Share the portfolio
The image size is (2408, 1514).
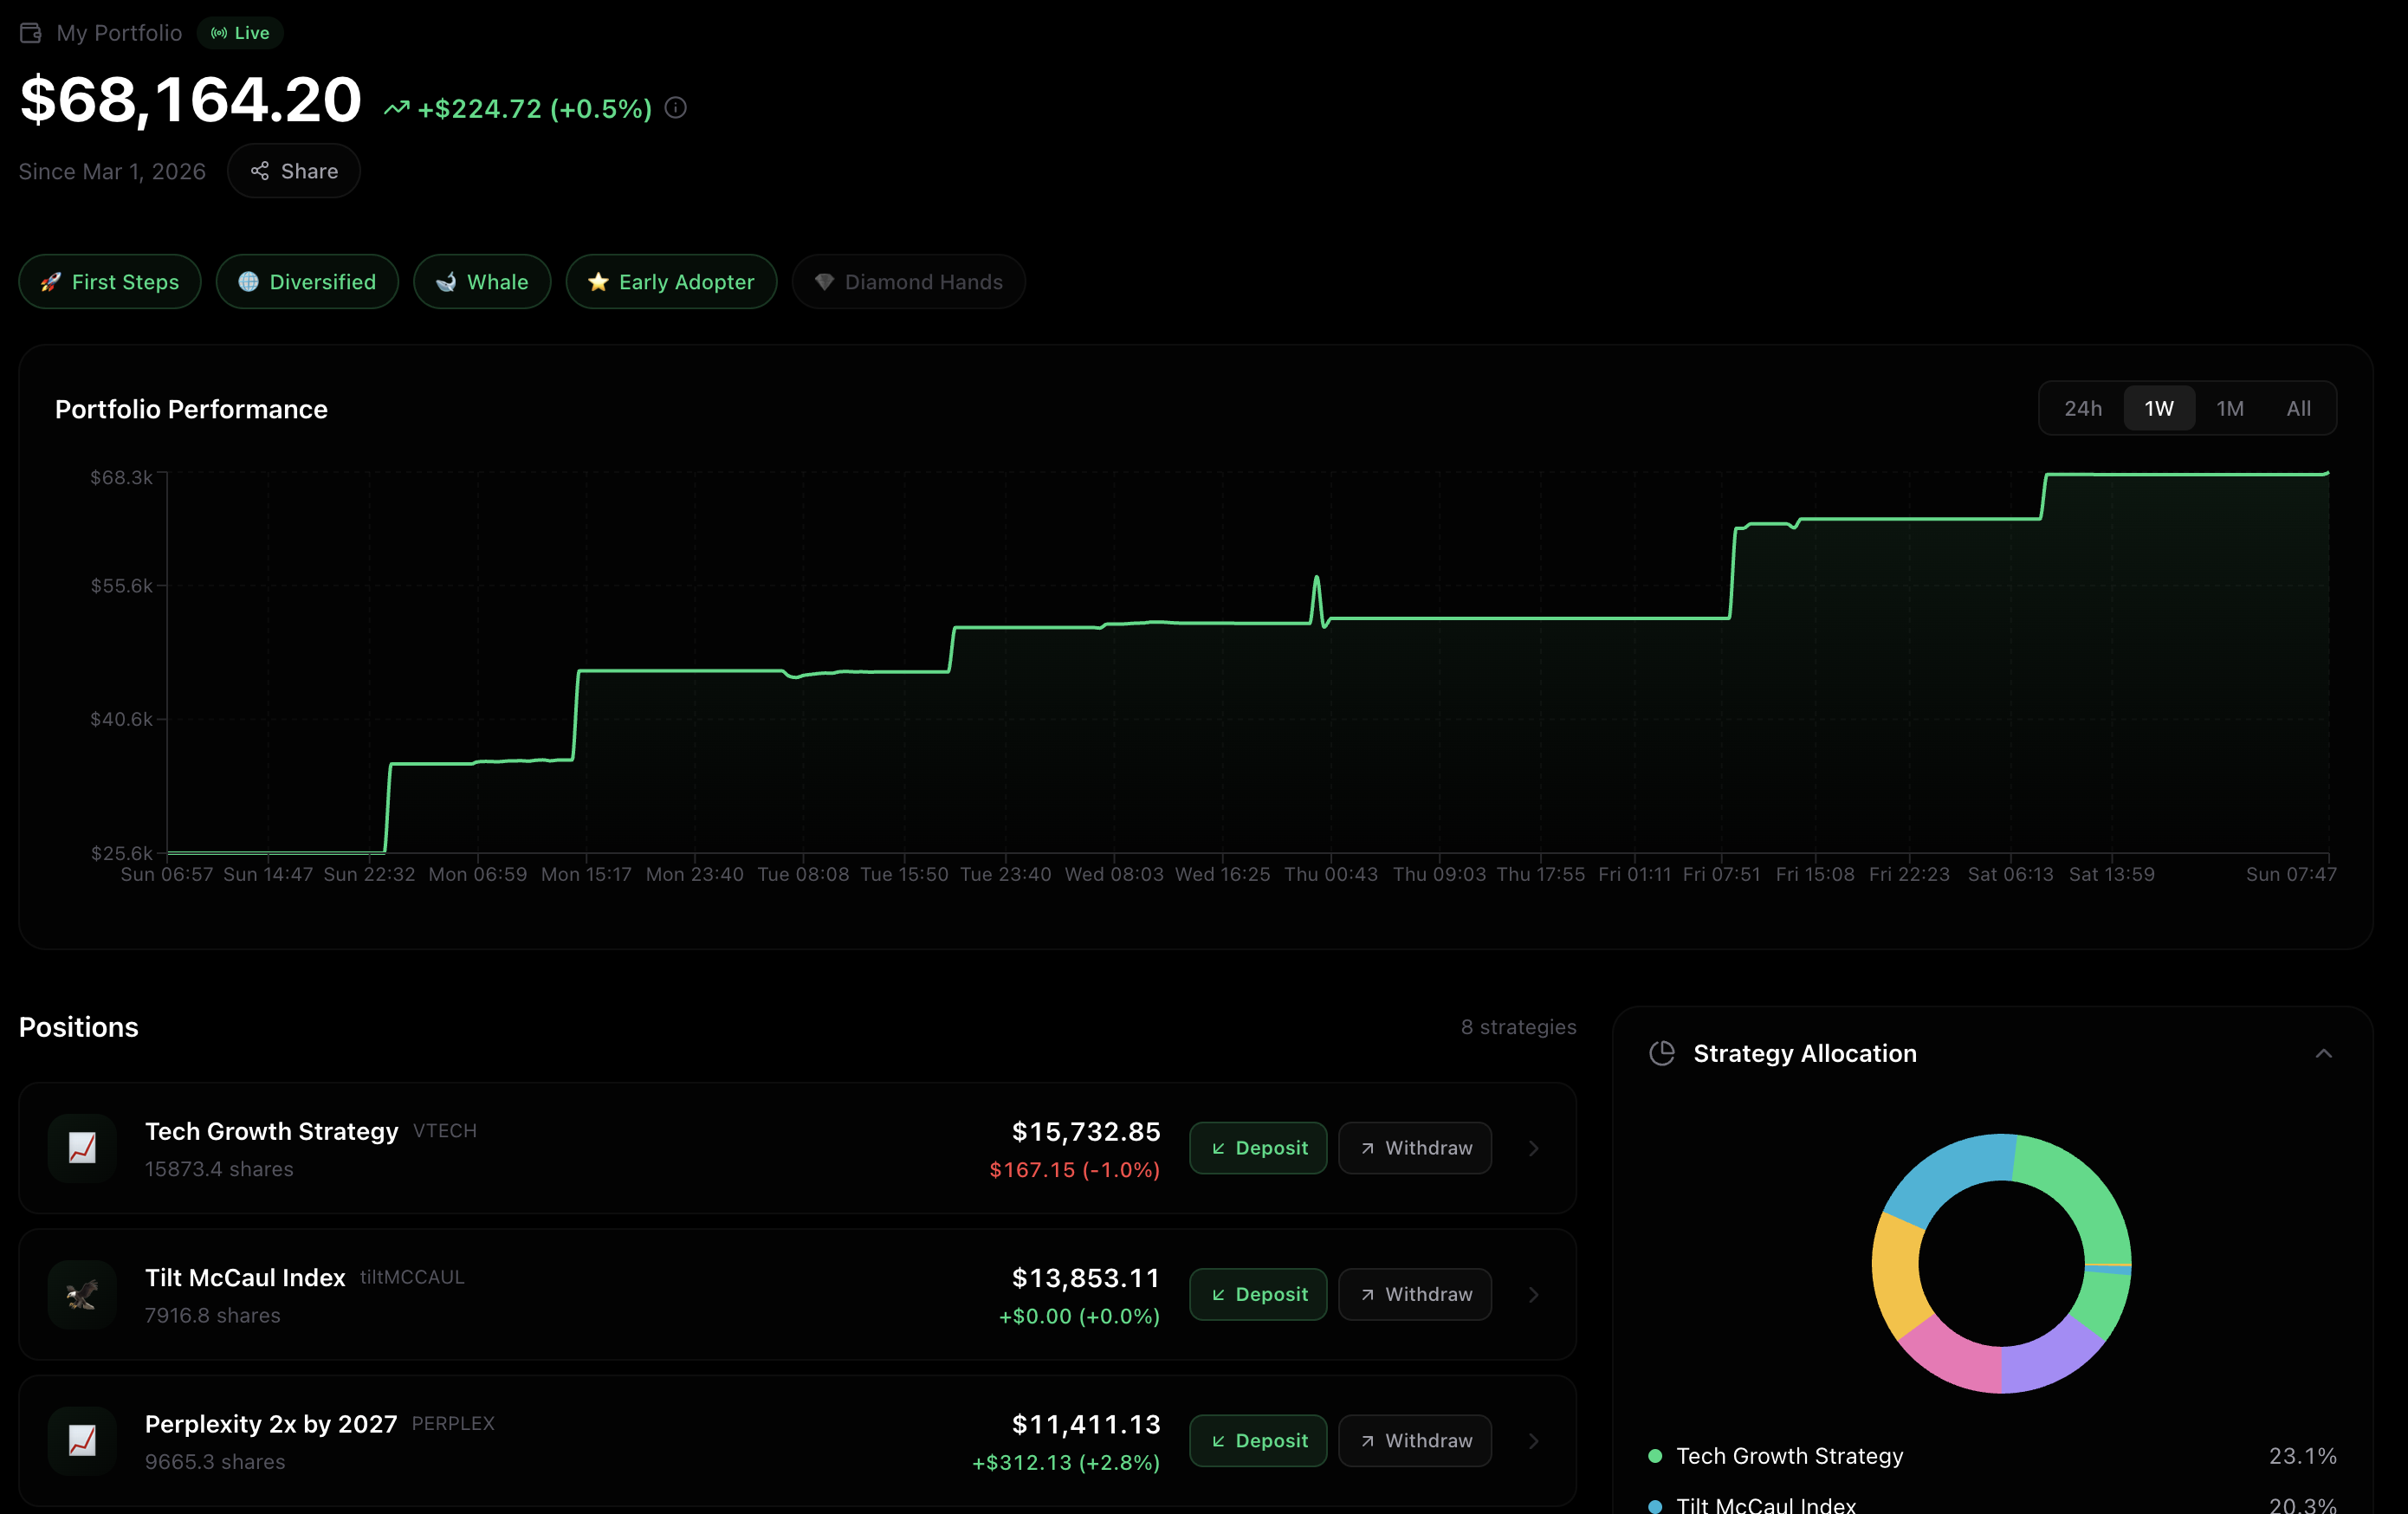tap(294, 171)
